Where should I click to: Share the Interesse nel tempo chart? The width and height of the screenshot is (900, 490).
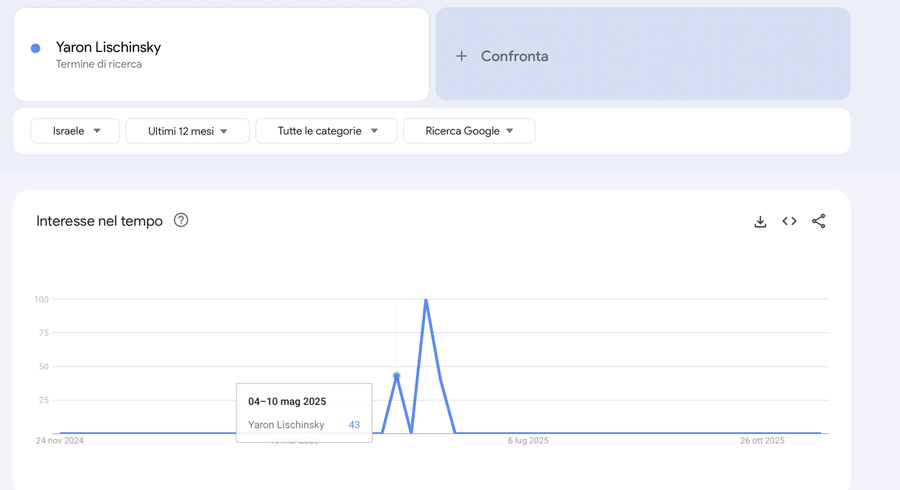click(818, 221)
